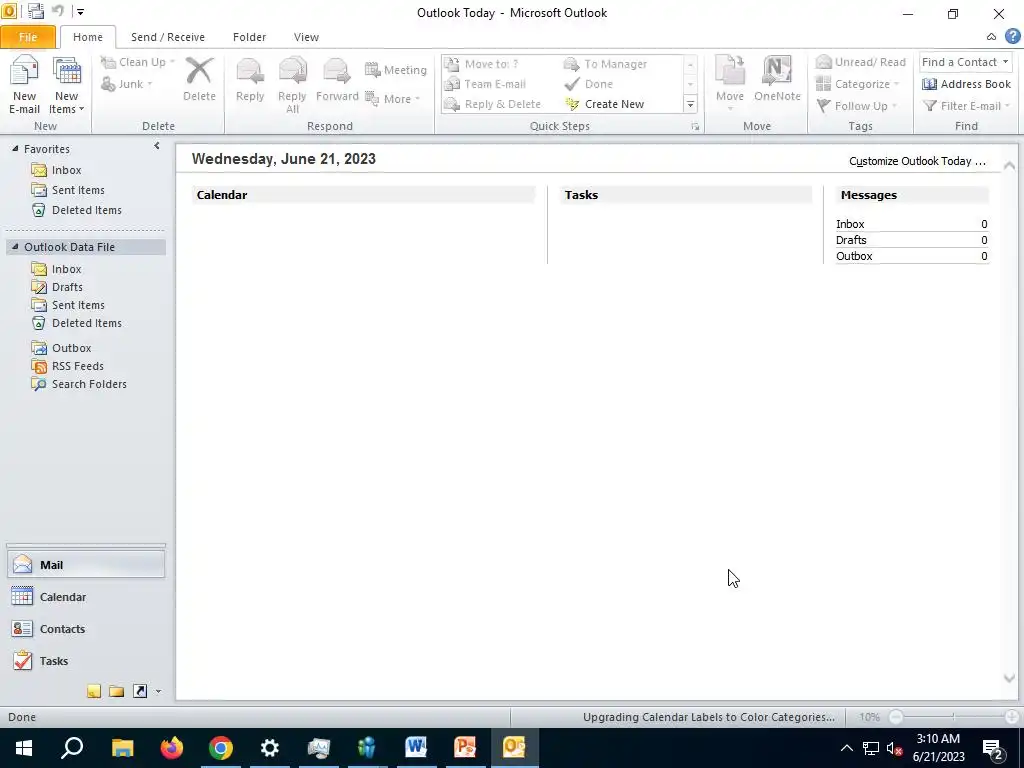
Task: Click the zoom slider in status bar
Action: (x=953, y=717)
